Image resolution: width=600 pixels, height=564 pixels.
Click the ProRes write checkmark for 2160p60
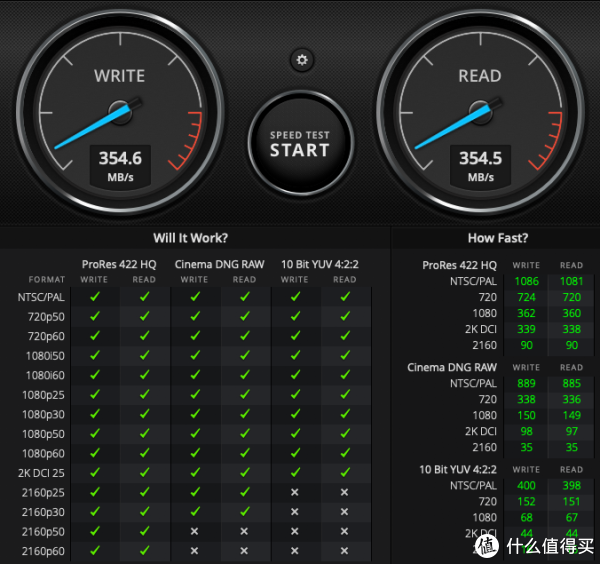[x=95, y=550]
